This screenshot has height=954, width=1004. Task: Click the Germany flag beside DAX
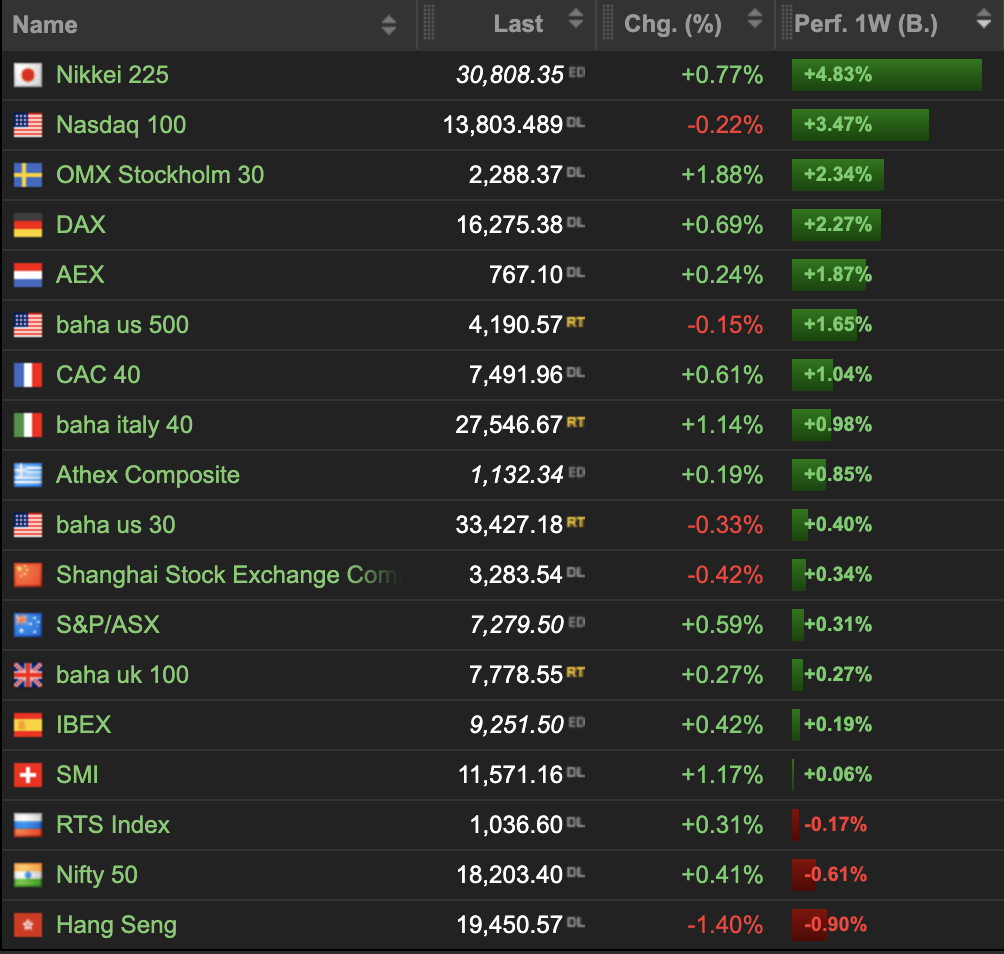[x=28, y=225]
